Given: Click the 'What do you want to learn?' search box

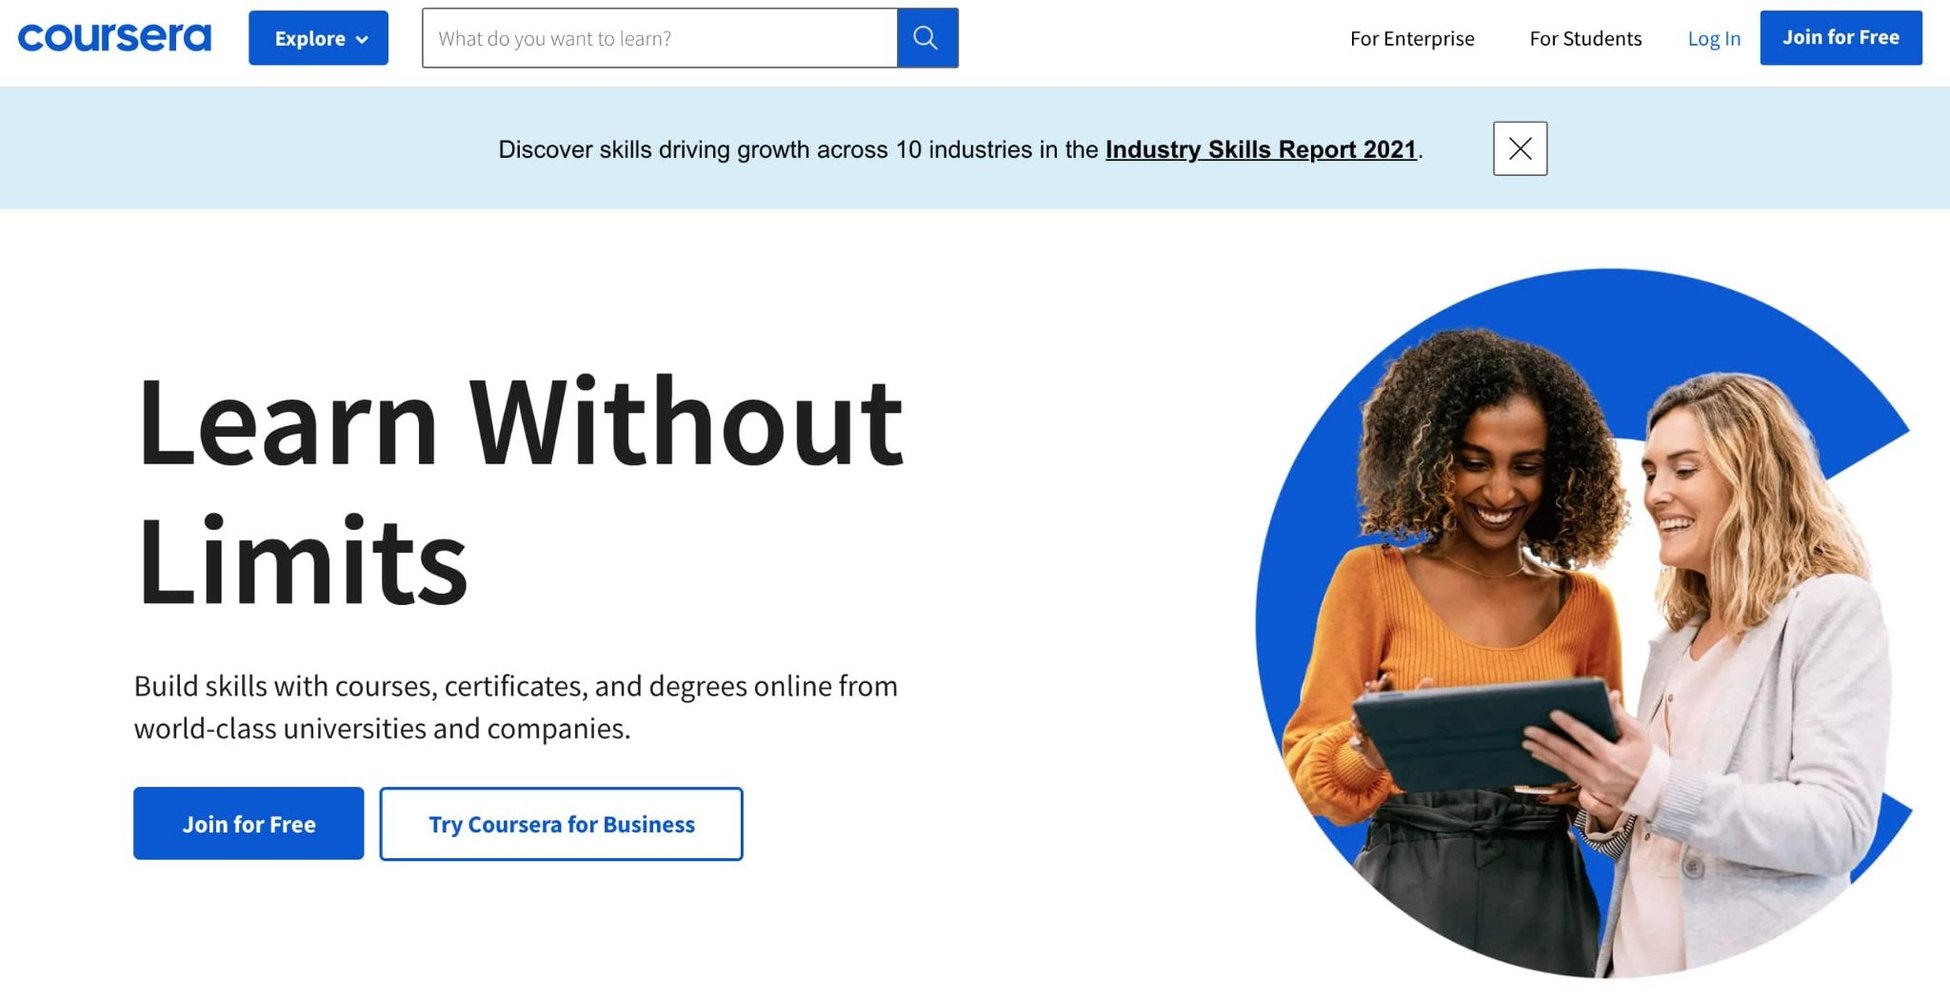Looking at the screenshot, I should pyautogui.click(x=660, y=38).
